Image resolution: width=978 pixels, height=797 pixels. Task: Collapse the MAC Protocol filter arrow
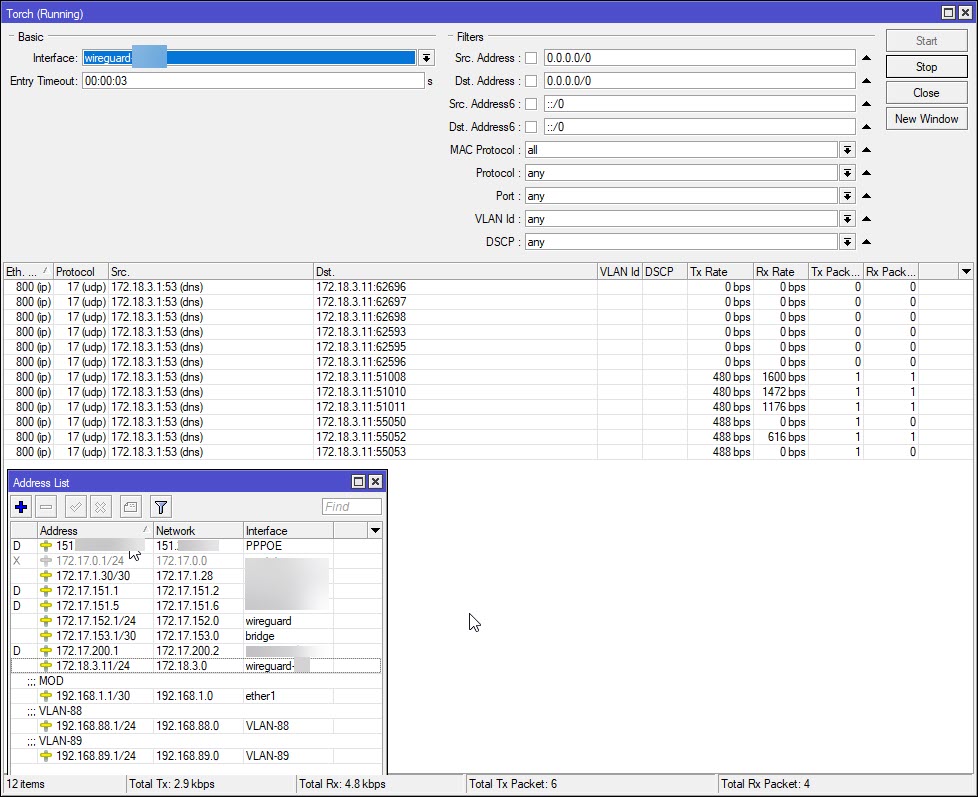(866, 150)
